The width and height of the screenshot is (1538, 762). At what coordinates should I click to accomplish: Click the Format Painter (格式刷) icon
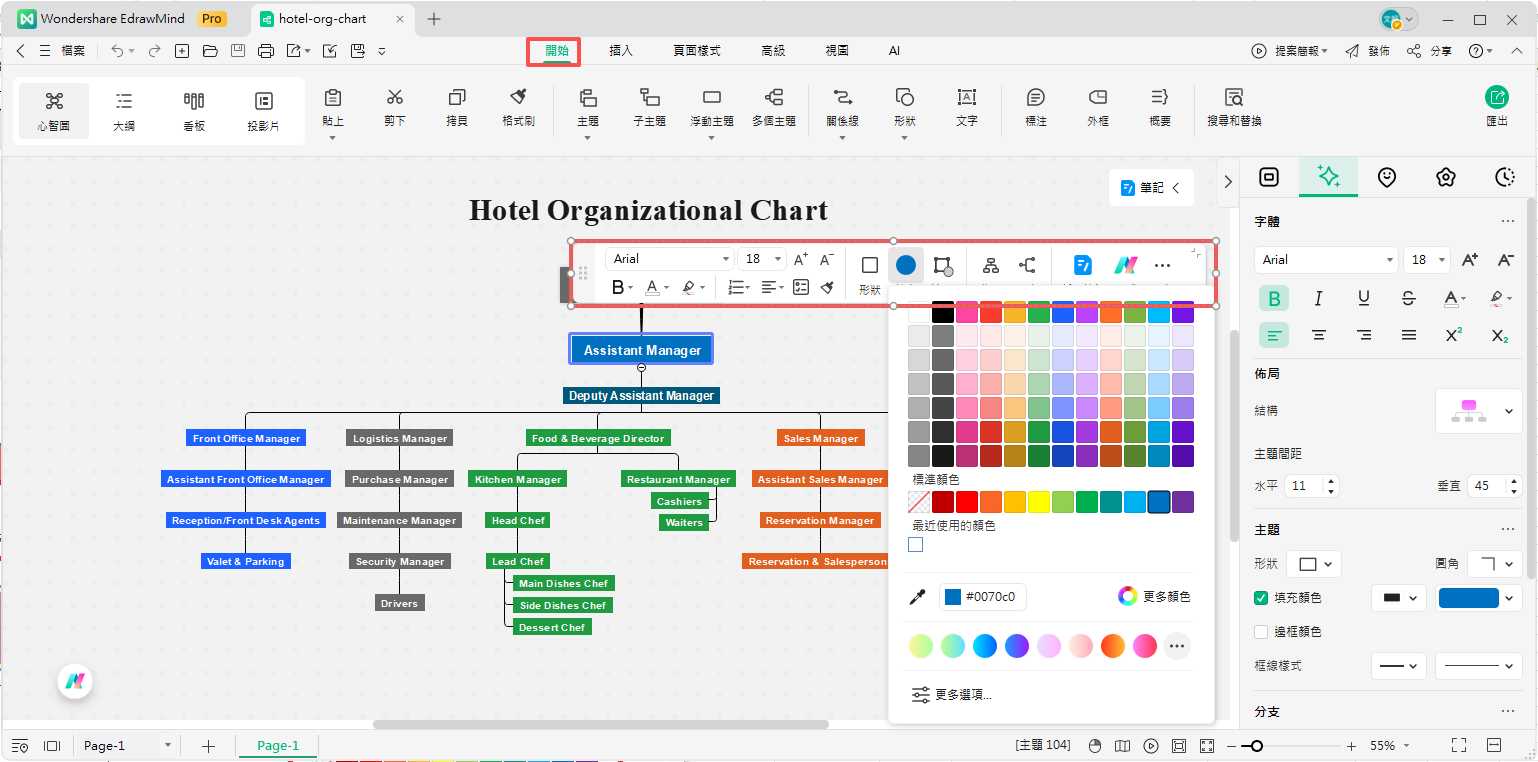point(518,106)
